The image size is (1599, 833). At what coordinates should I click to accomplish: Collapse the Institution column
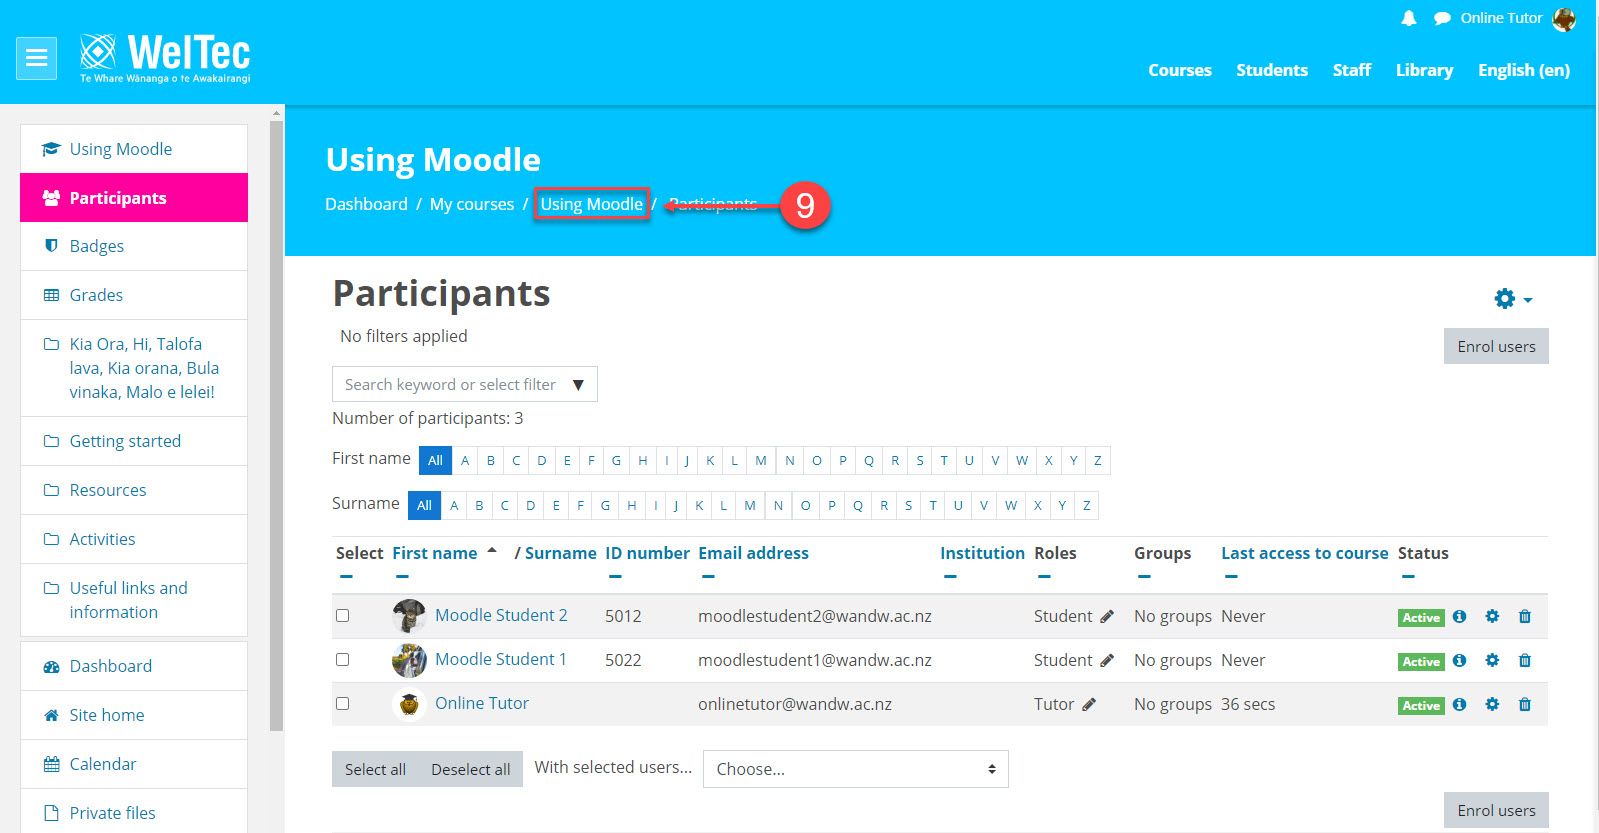950,577
